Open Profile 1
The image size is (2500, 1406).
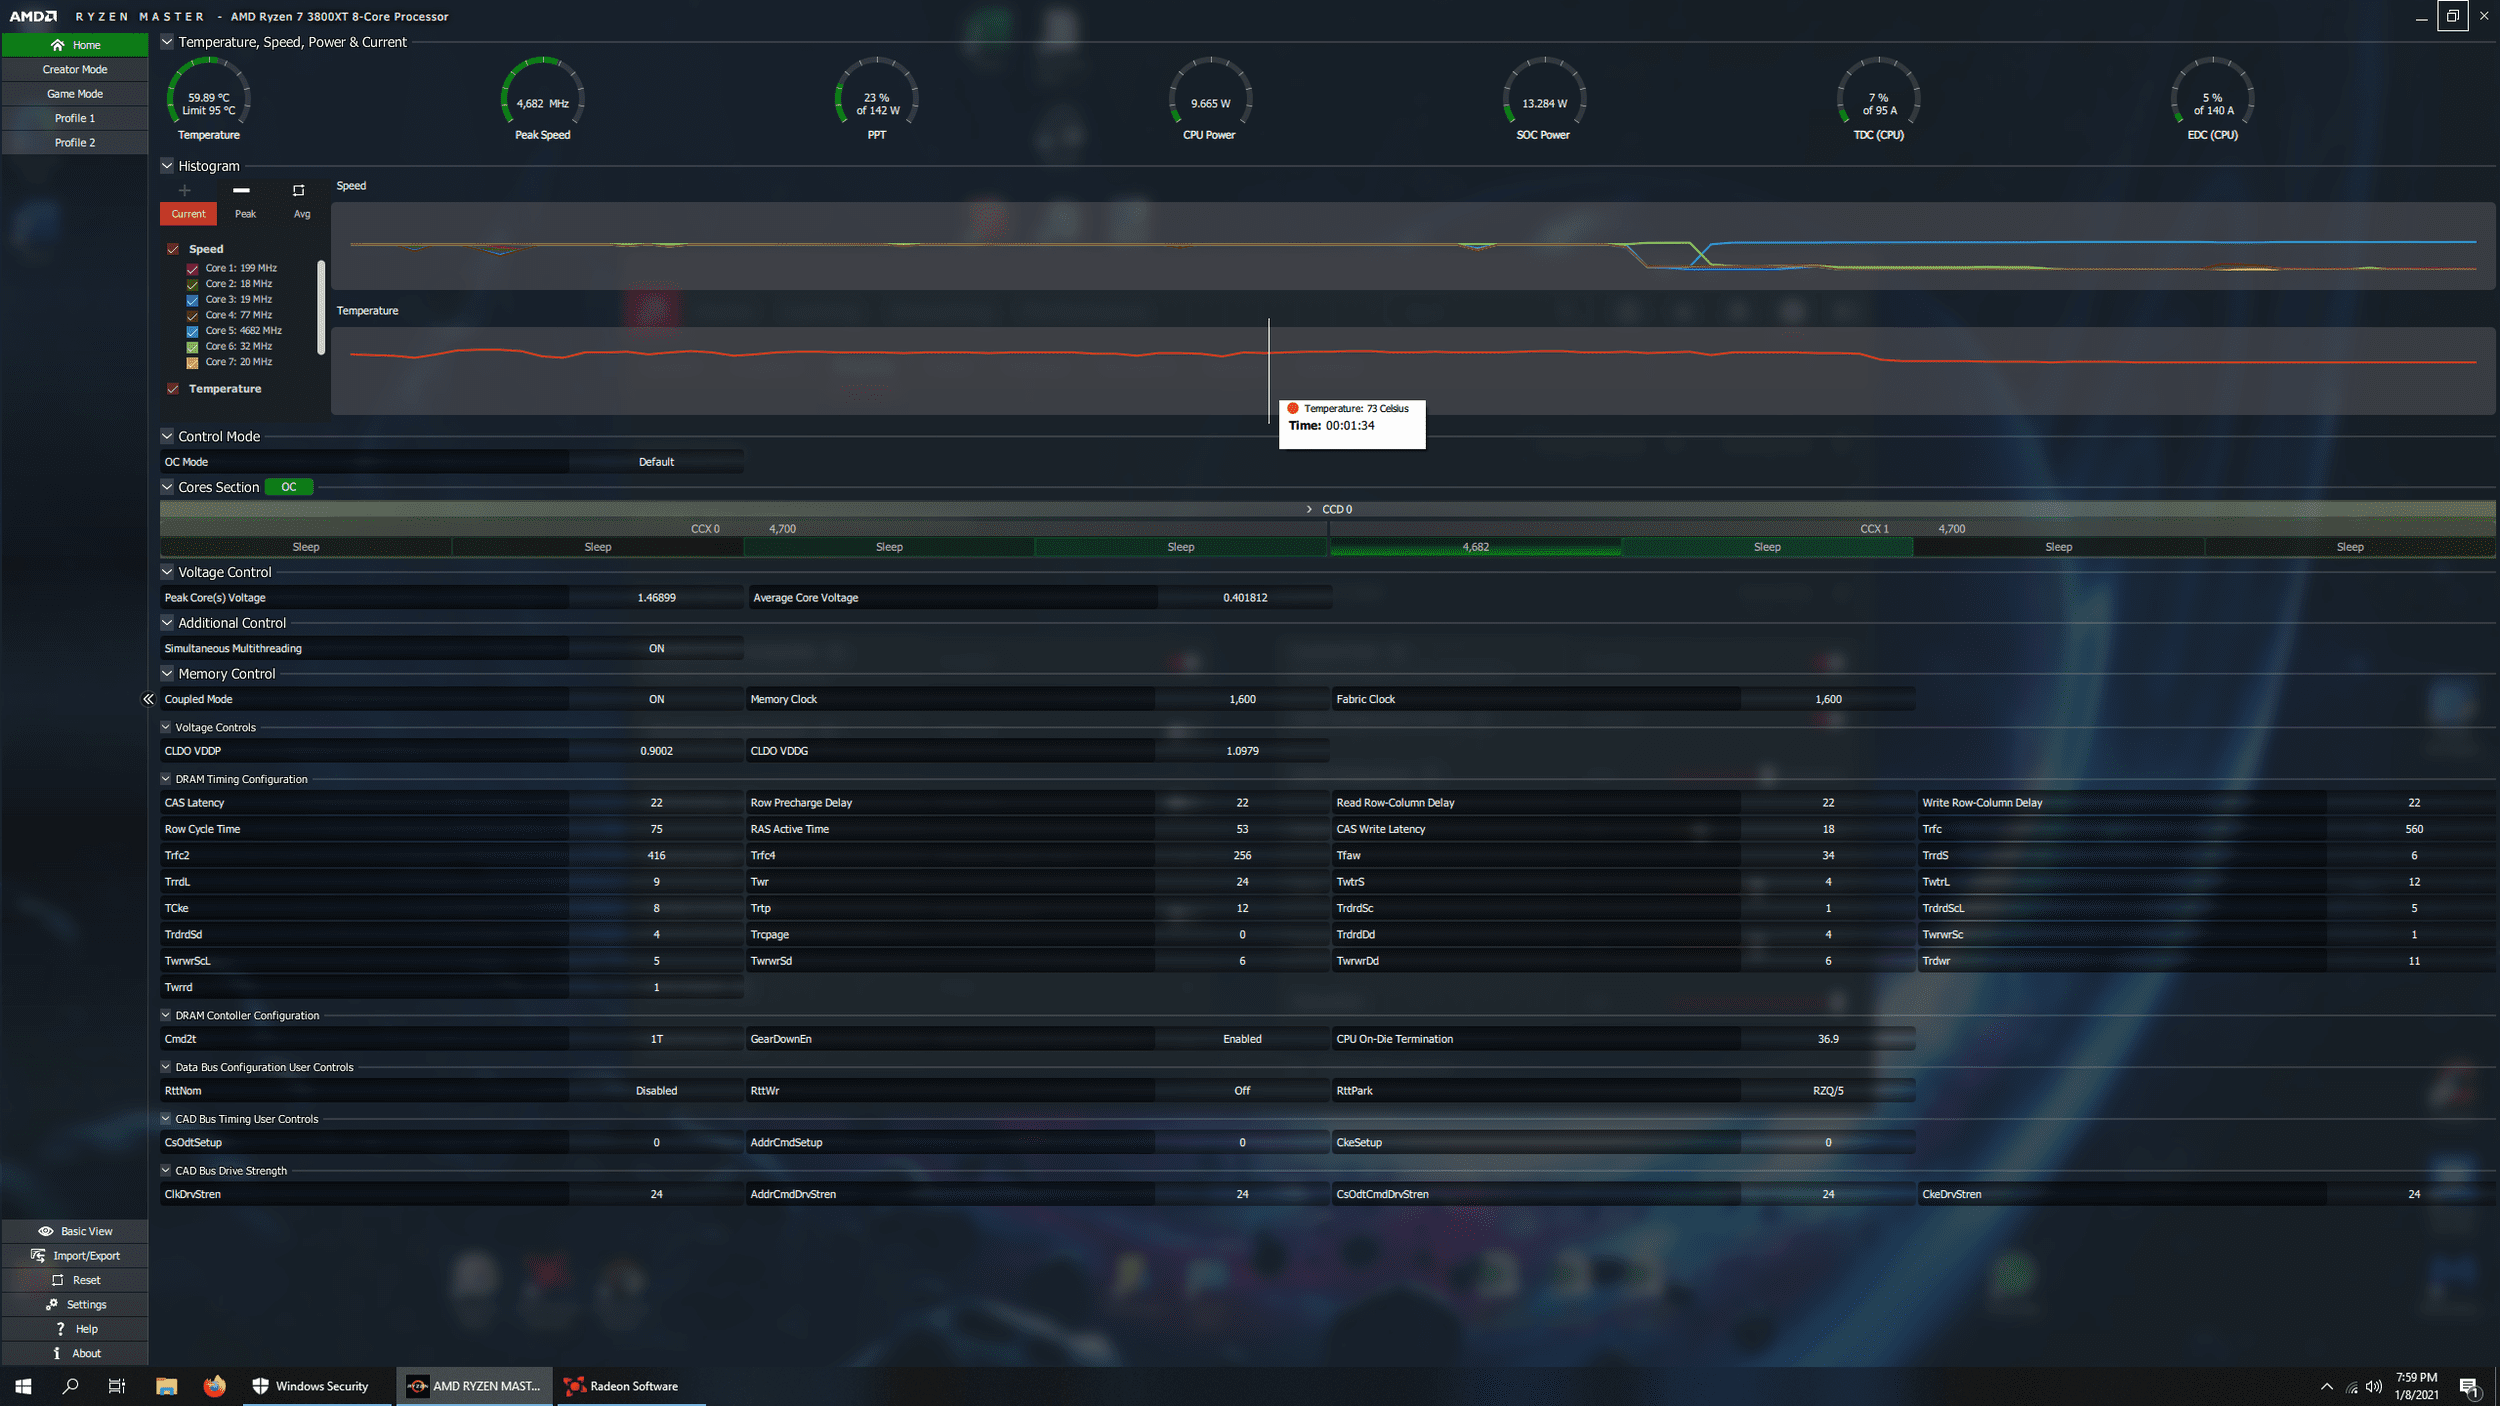(75, 118)
